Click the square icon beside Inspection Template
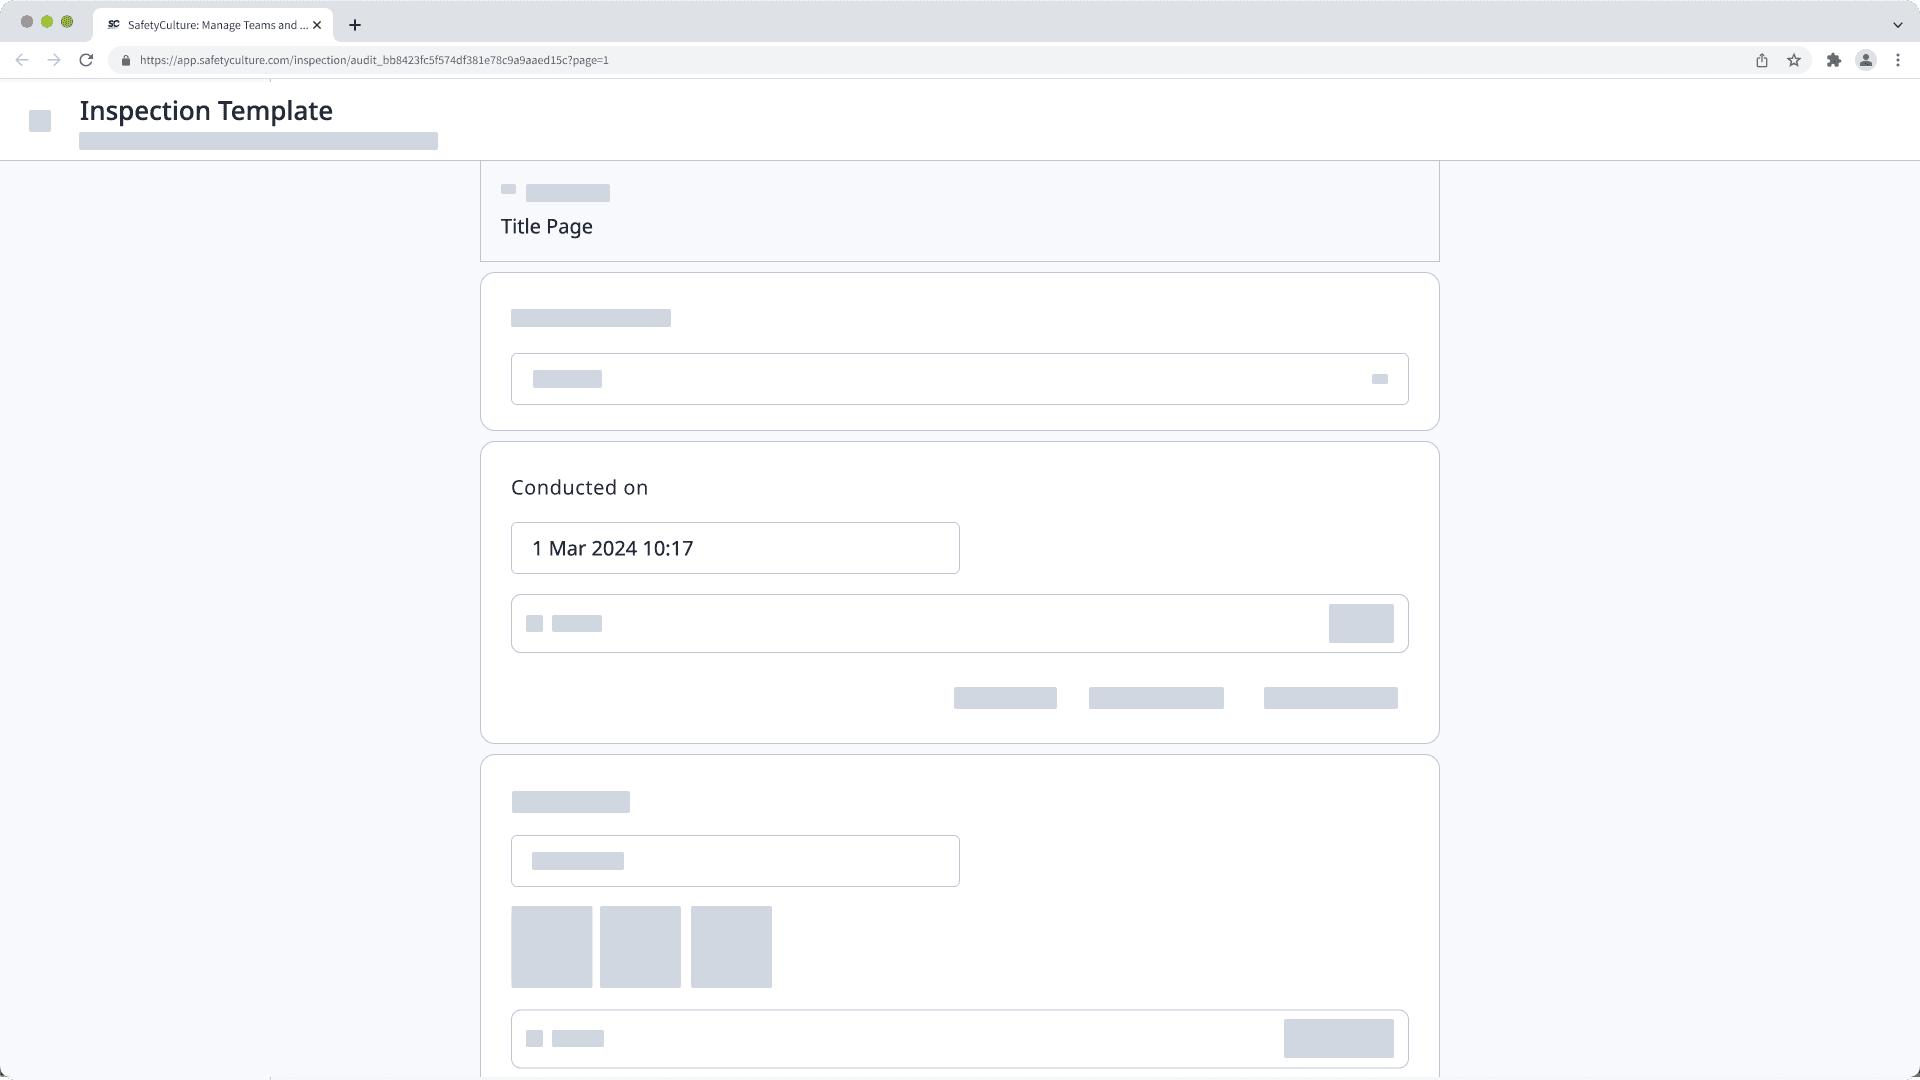Viewport: 1920px width, 1080px height. (40, 121)
